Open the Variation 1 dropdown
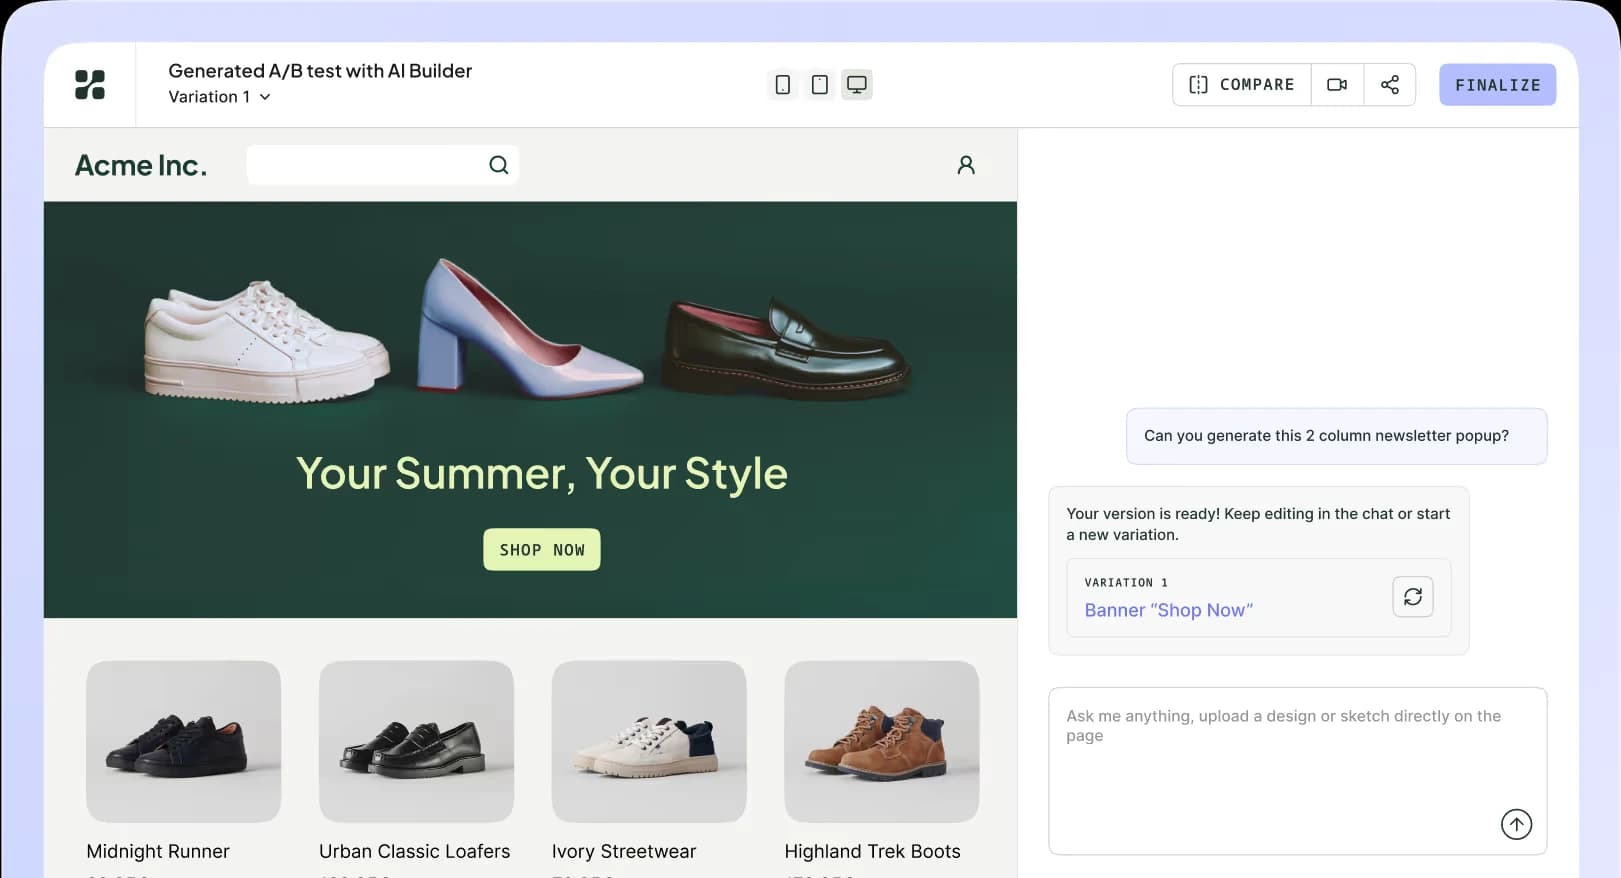This screenshot has height=878, width=1621. [219, 97]
